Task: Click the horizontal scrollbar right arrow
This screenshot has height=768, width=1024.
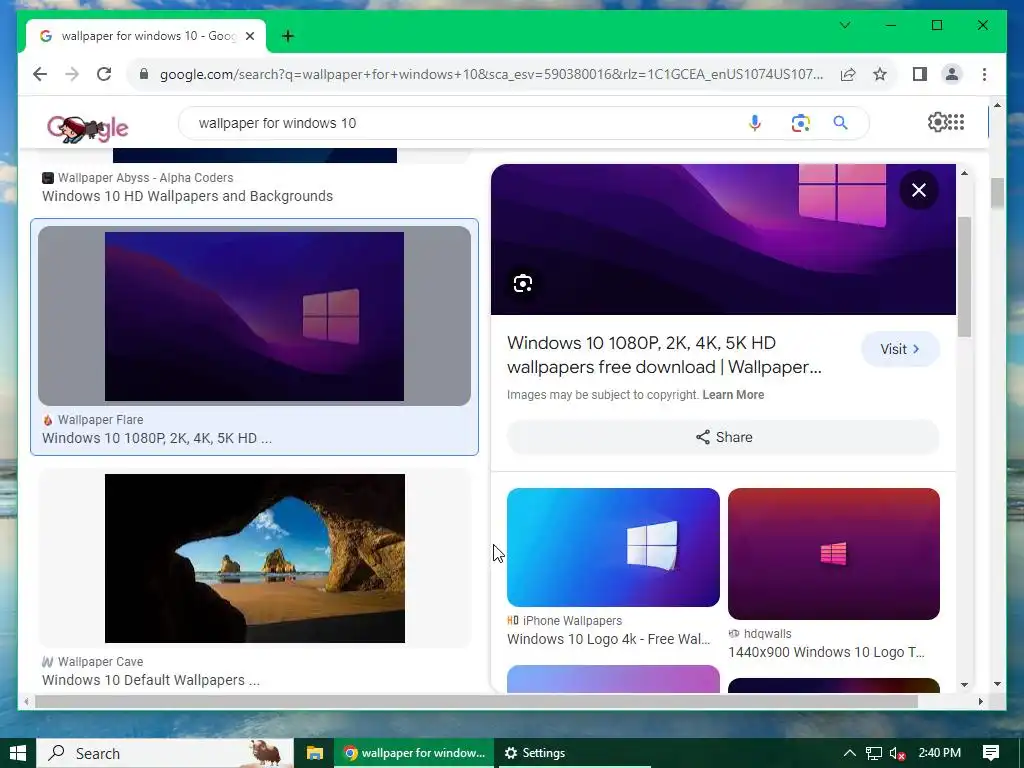Action: (980, 701)
